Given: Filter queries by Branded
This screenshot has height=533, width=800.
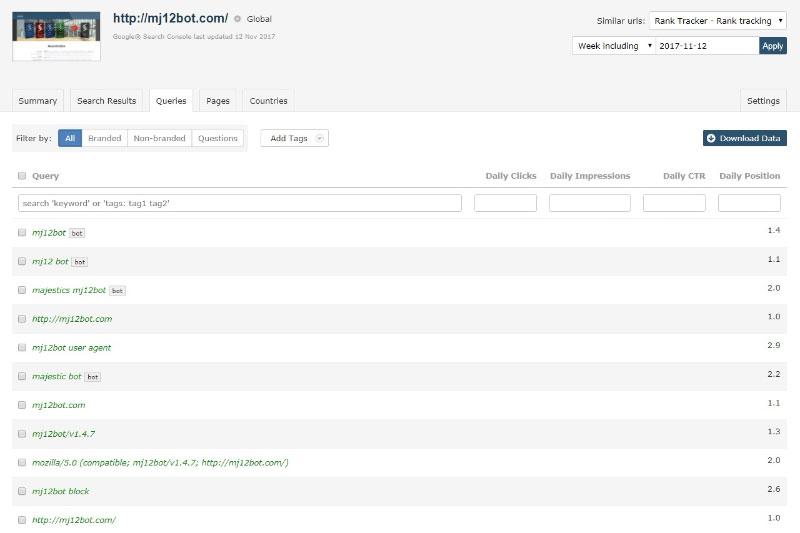Looking at the screenshot, I should (105, 138).
